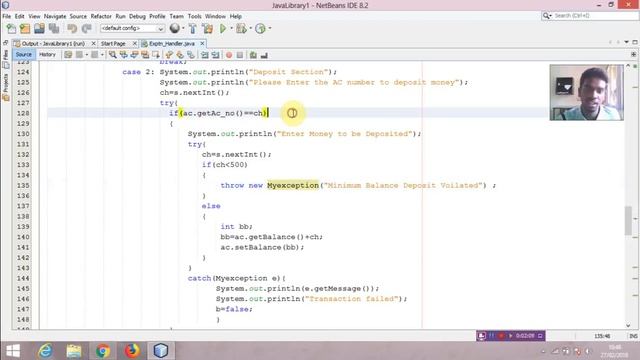Click the Uncomment icon in editor toolbar

point(264,55)
